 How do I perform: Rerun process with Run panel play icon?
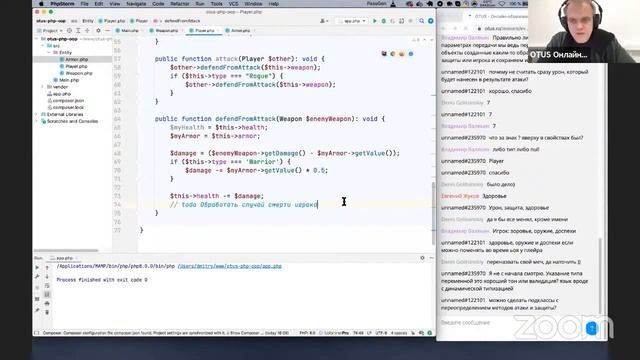click(x=37, y=267)
